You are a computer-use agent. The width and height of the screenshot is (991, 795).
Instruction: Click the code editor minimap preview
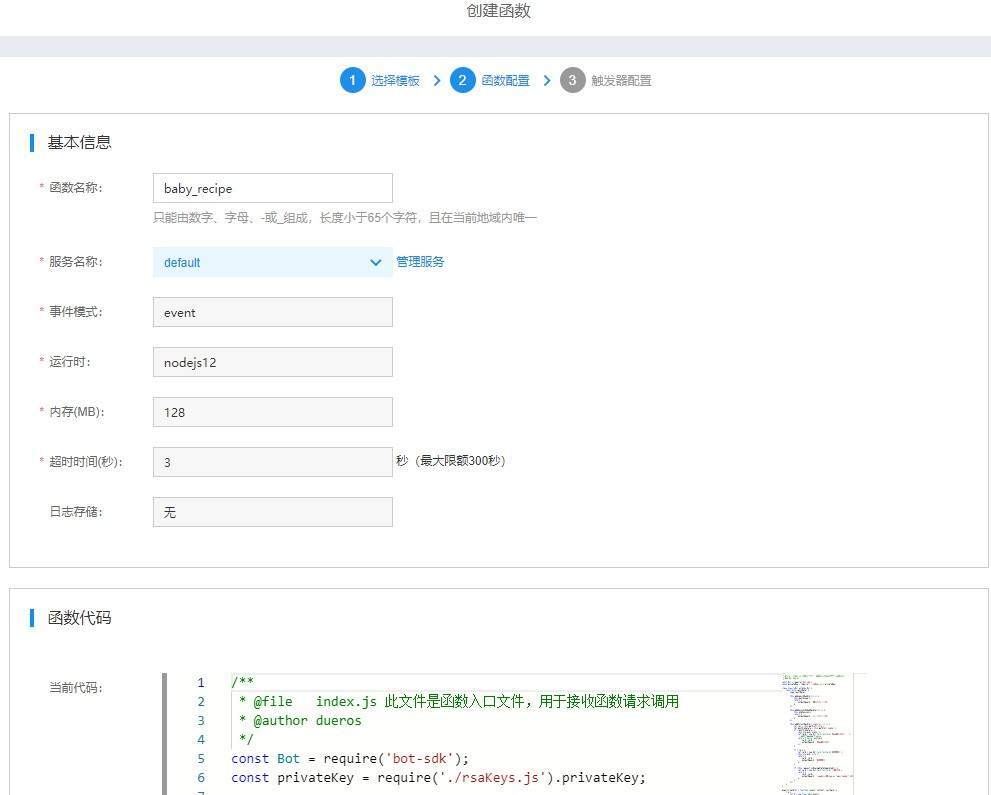pyautogui.click(x=818, y=730)
